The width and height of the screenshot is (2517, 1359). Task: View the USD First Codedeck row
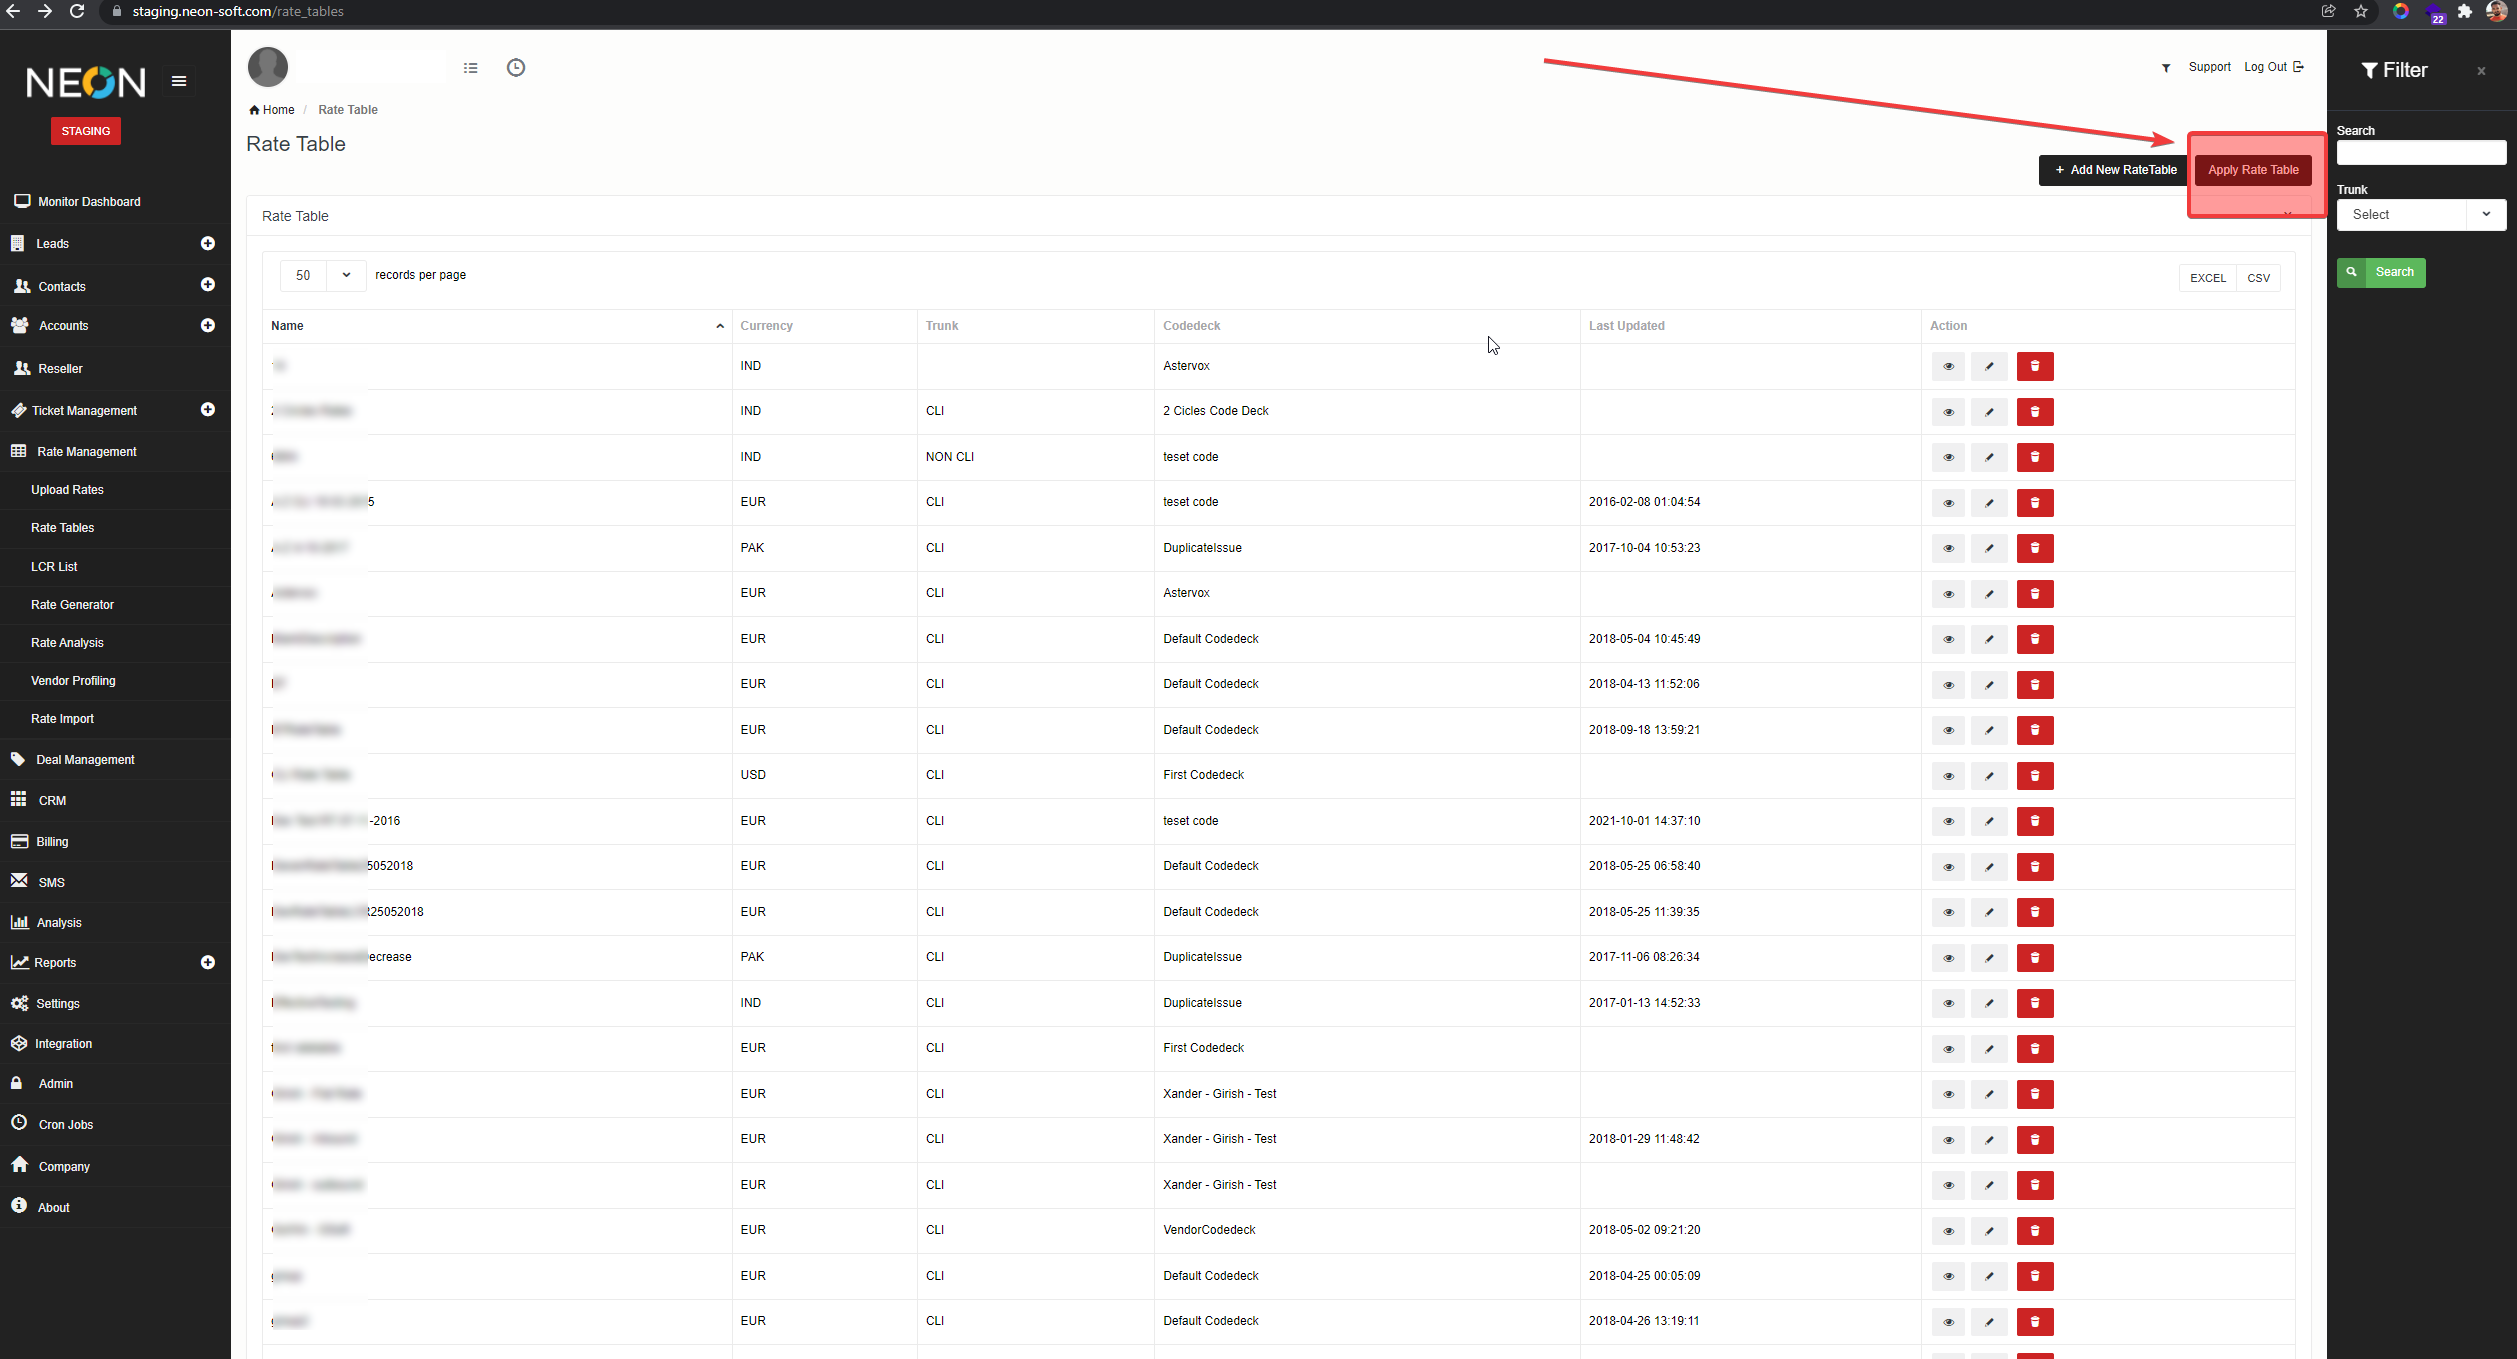click(1948, 776)
